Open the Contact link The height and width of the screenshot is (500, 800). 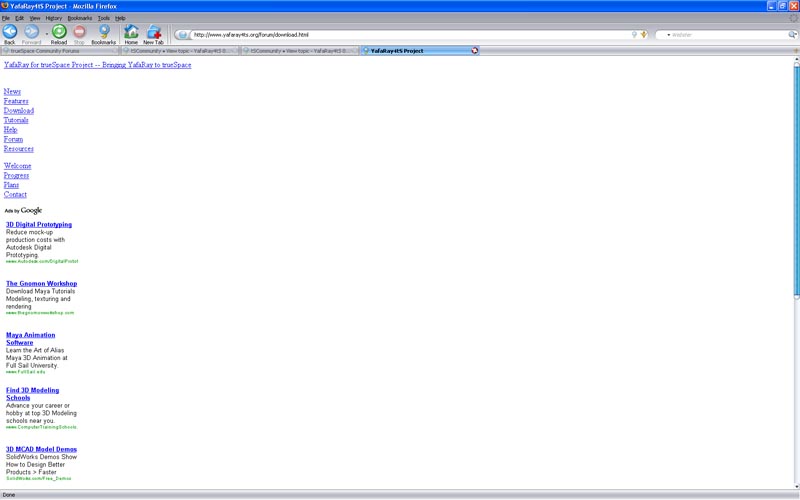click(15, 194)
